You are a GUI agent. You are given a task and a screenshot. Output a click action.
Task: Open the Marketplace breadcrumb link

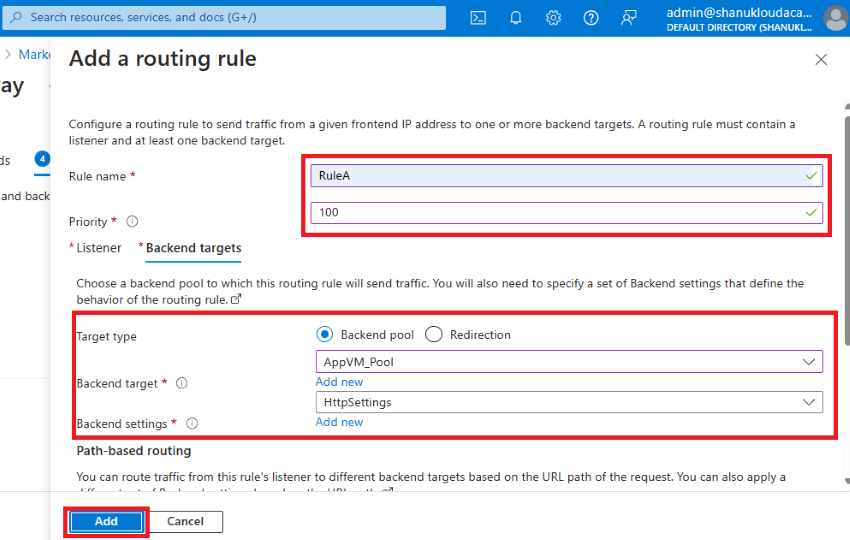click(x=35, y=54)
